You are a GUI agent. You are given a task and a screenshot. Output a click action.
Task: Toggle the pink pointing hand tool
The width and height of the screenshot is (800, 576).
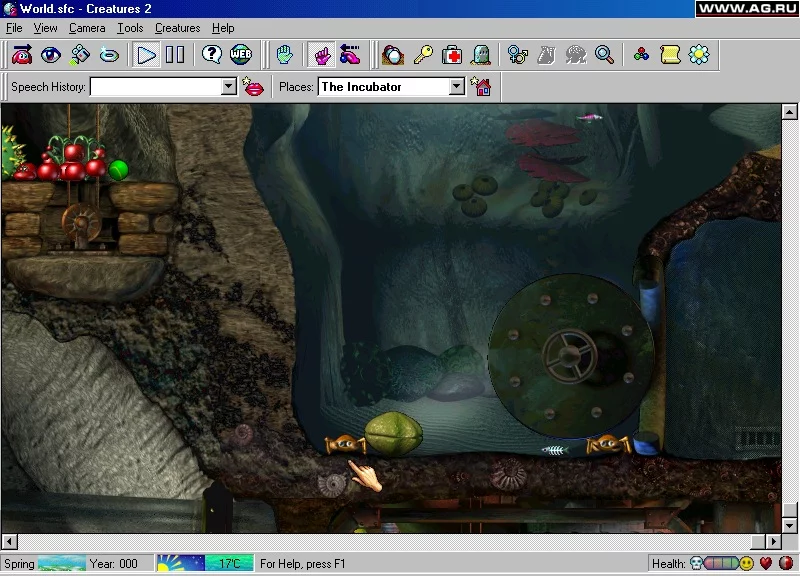click(322, 55)
